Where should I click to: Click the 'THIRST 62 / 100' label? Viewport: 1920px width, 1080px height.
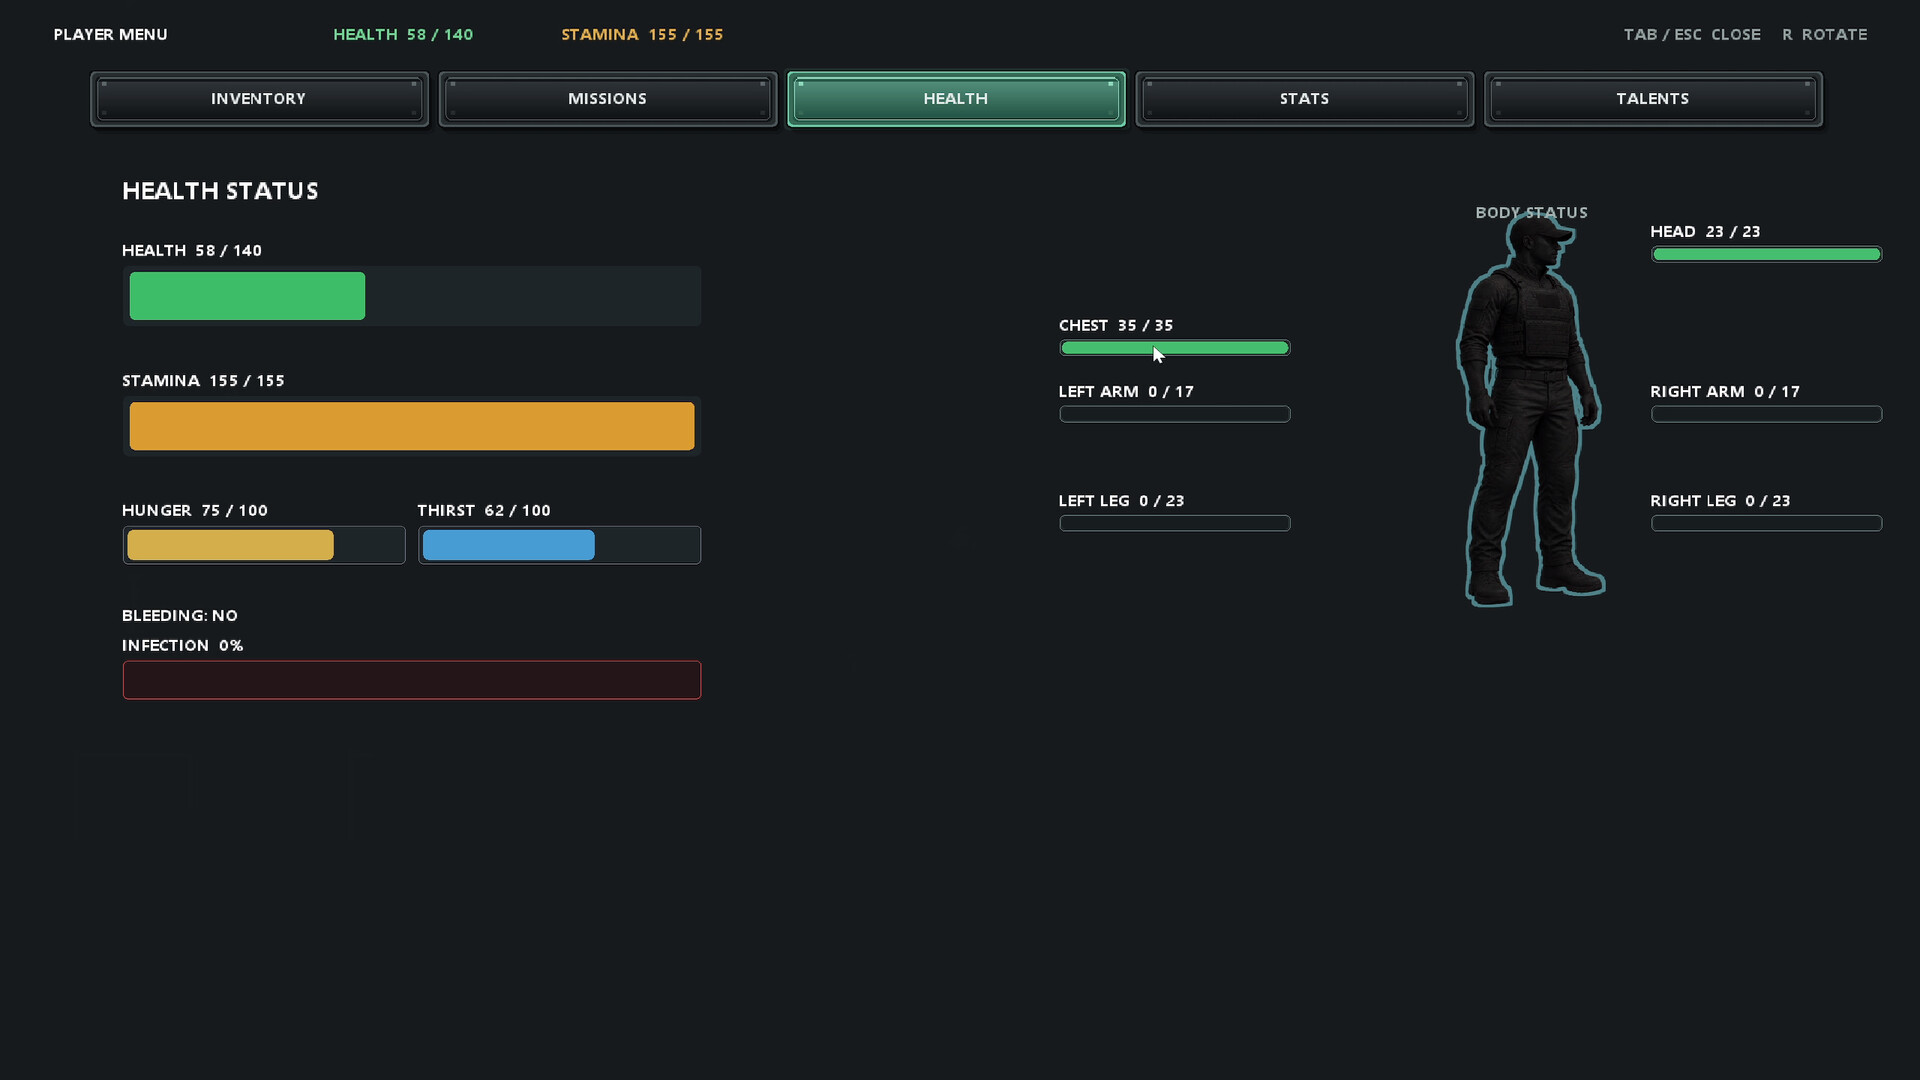pos(484,510)
